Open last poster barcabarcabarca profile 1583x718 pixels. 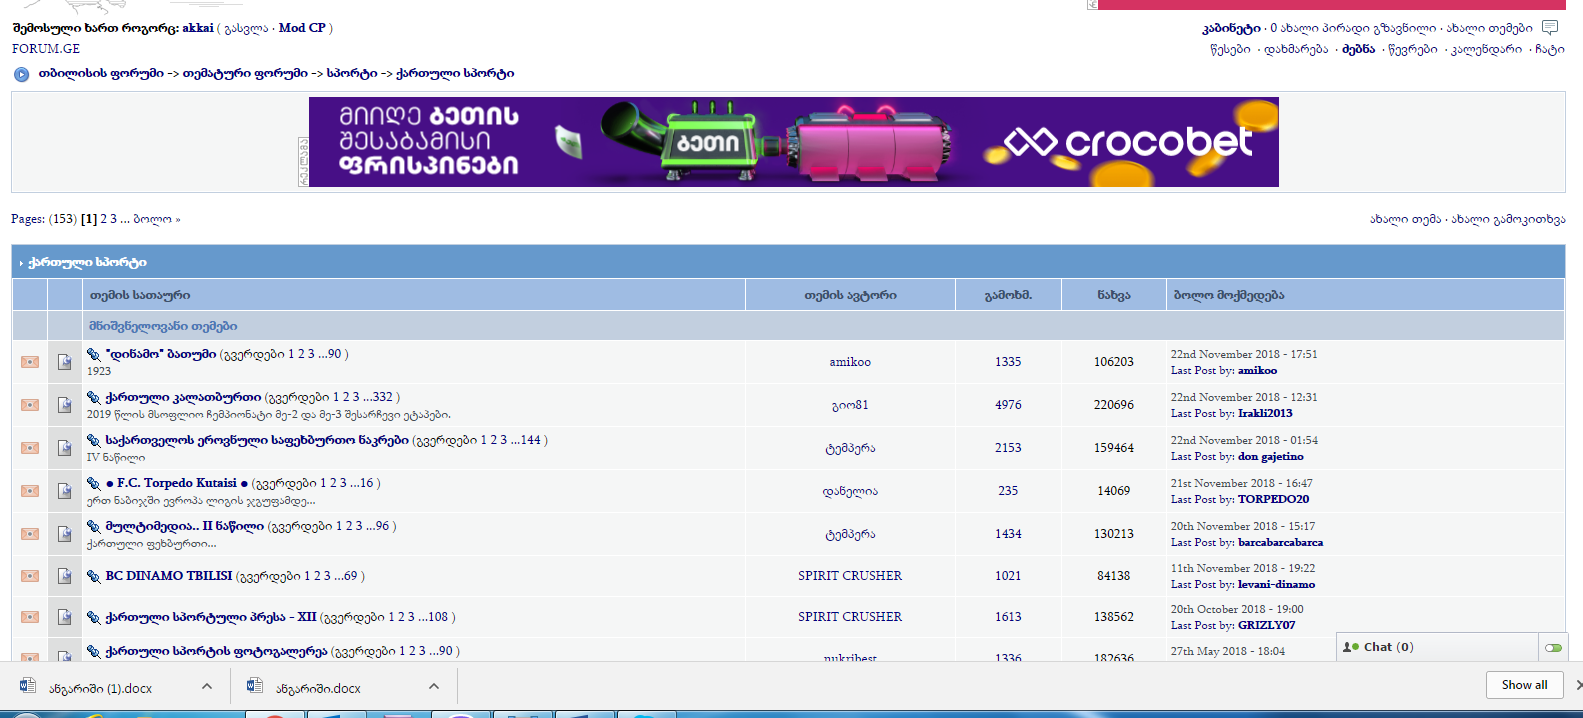(x=1280, y=542)
